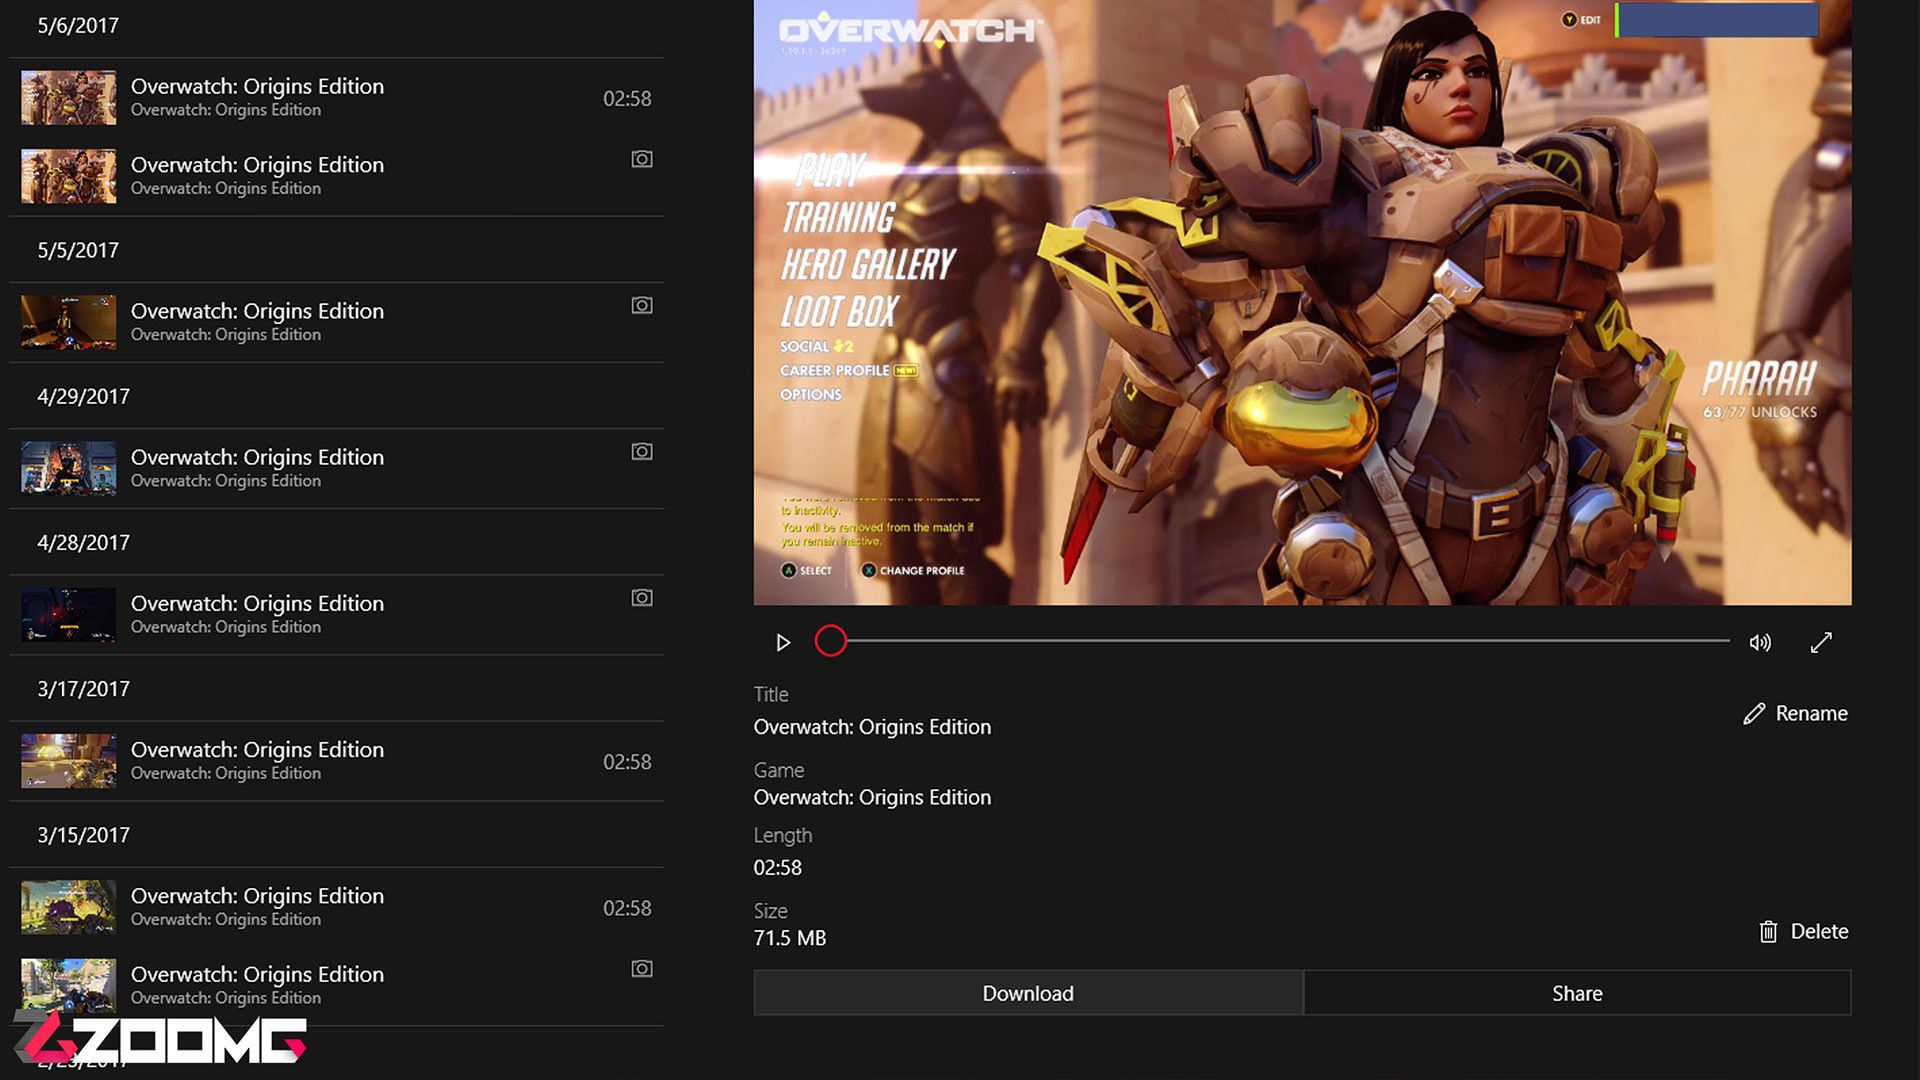Open the 3/15/2017 screenshot thumbnail
1920x1080 pixels.
click(69, 986)
